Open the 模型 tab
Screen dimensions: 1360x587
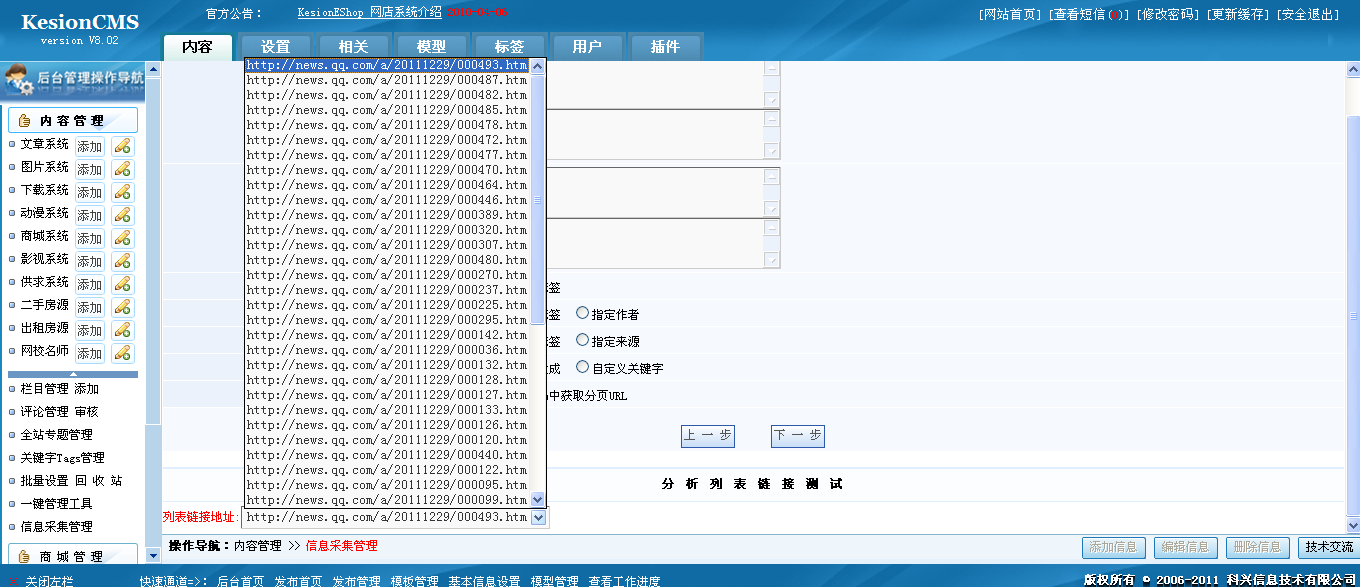point(431,47)
